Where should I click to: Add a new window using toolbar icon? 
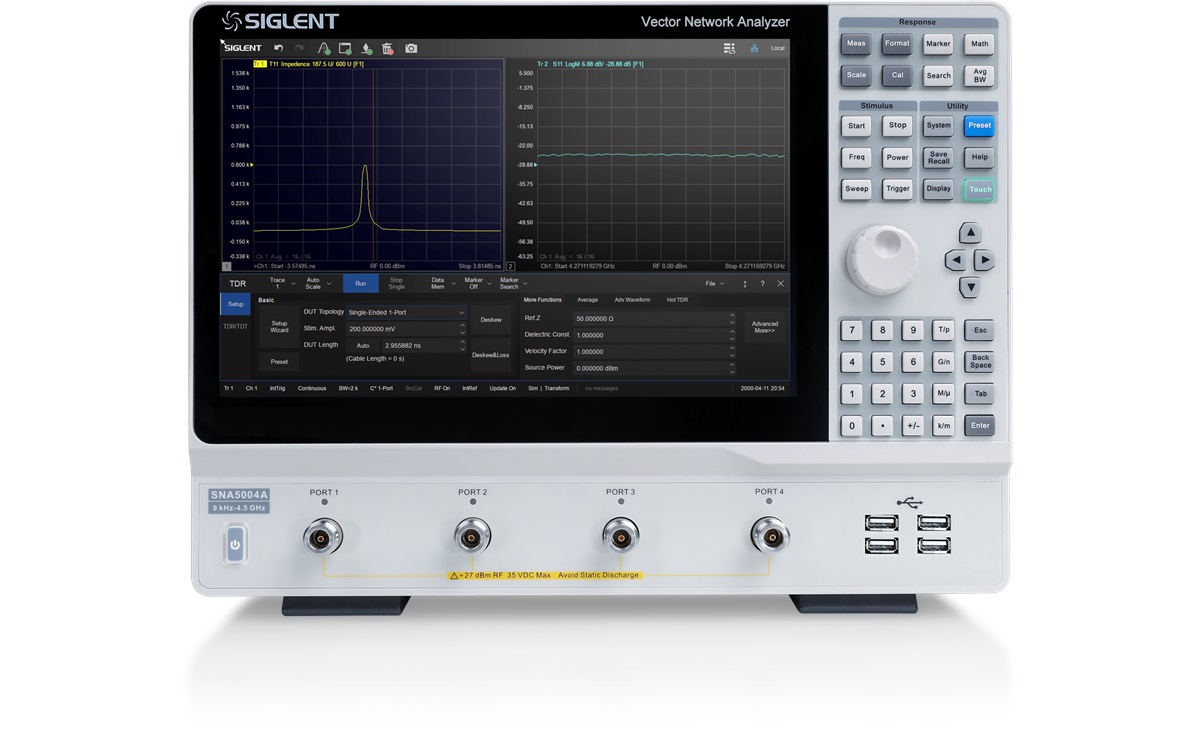pyautogui.click(x=345, y=48)
